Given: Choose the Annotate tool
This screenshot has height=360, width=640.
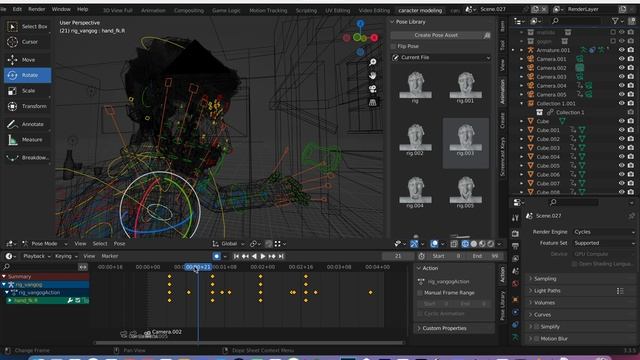Looking at the screenshot, I should click(x=27, y=124).
